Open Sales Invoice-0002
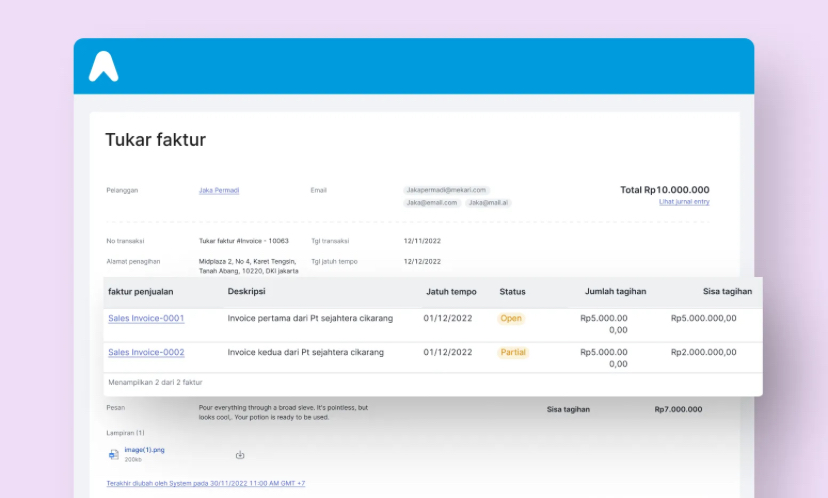Screen dimensions: 828x498 [146, 353]
